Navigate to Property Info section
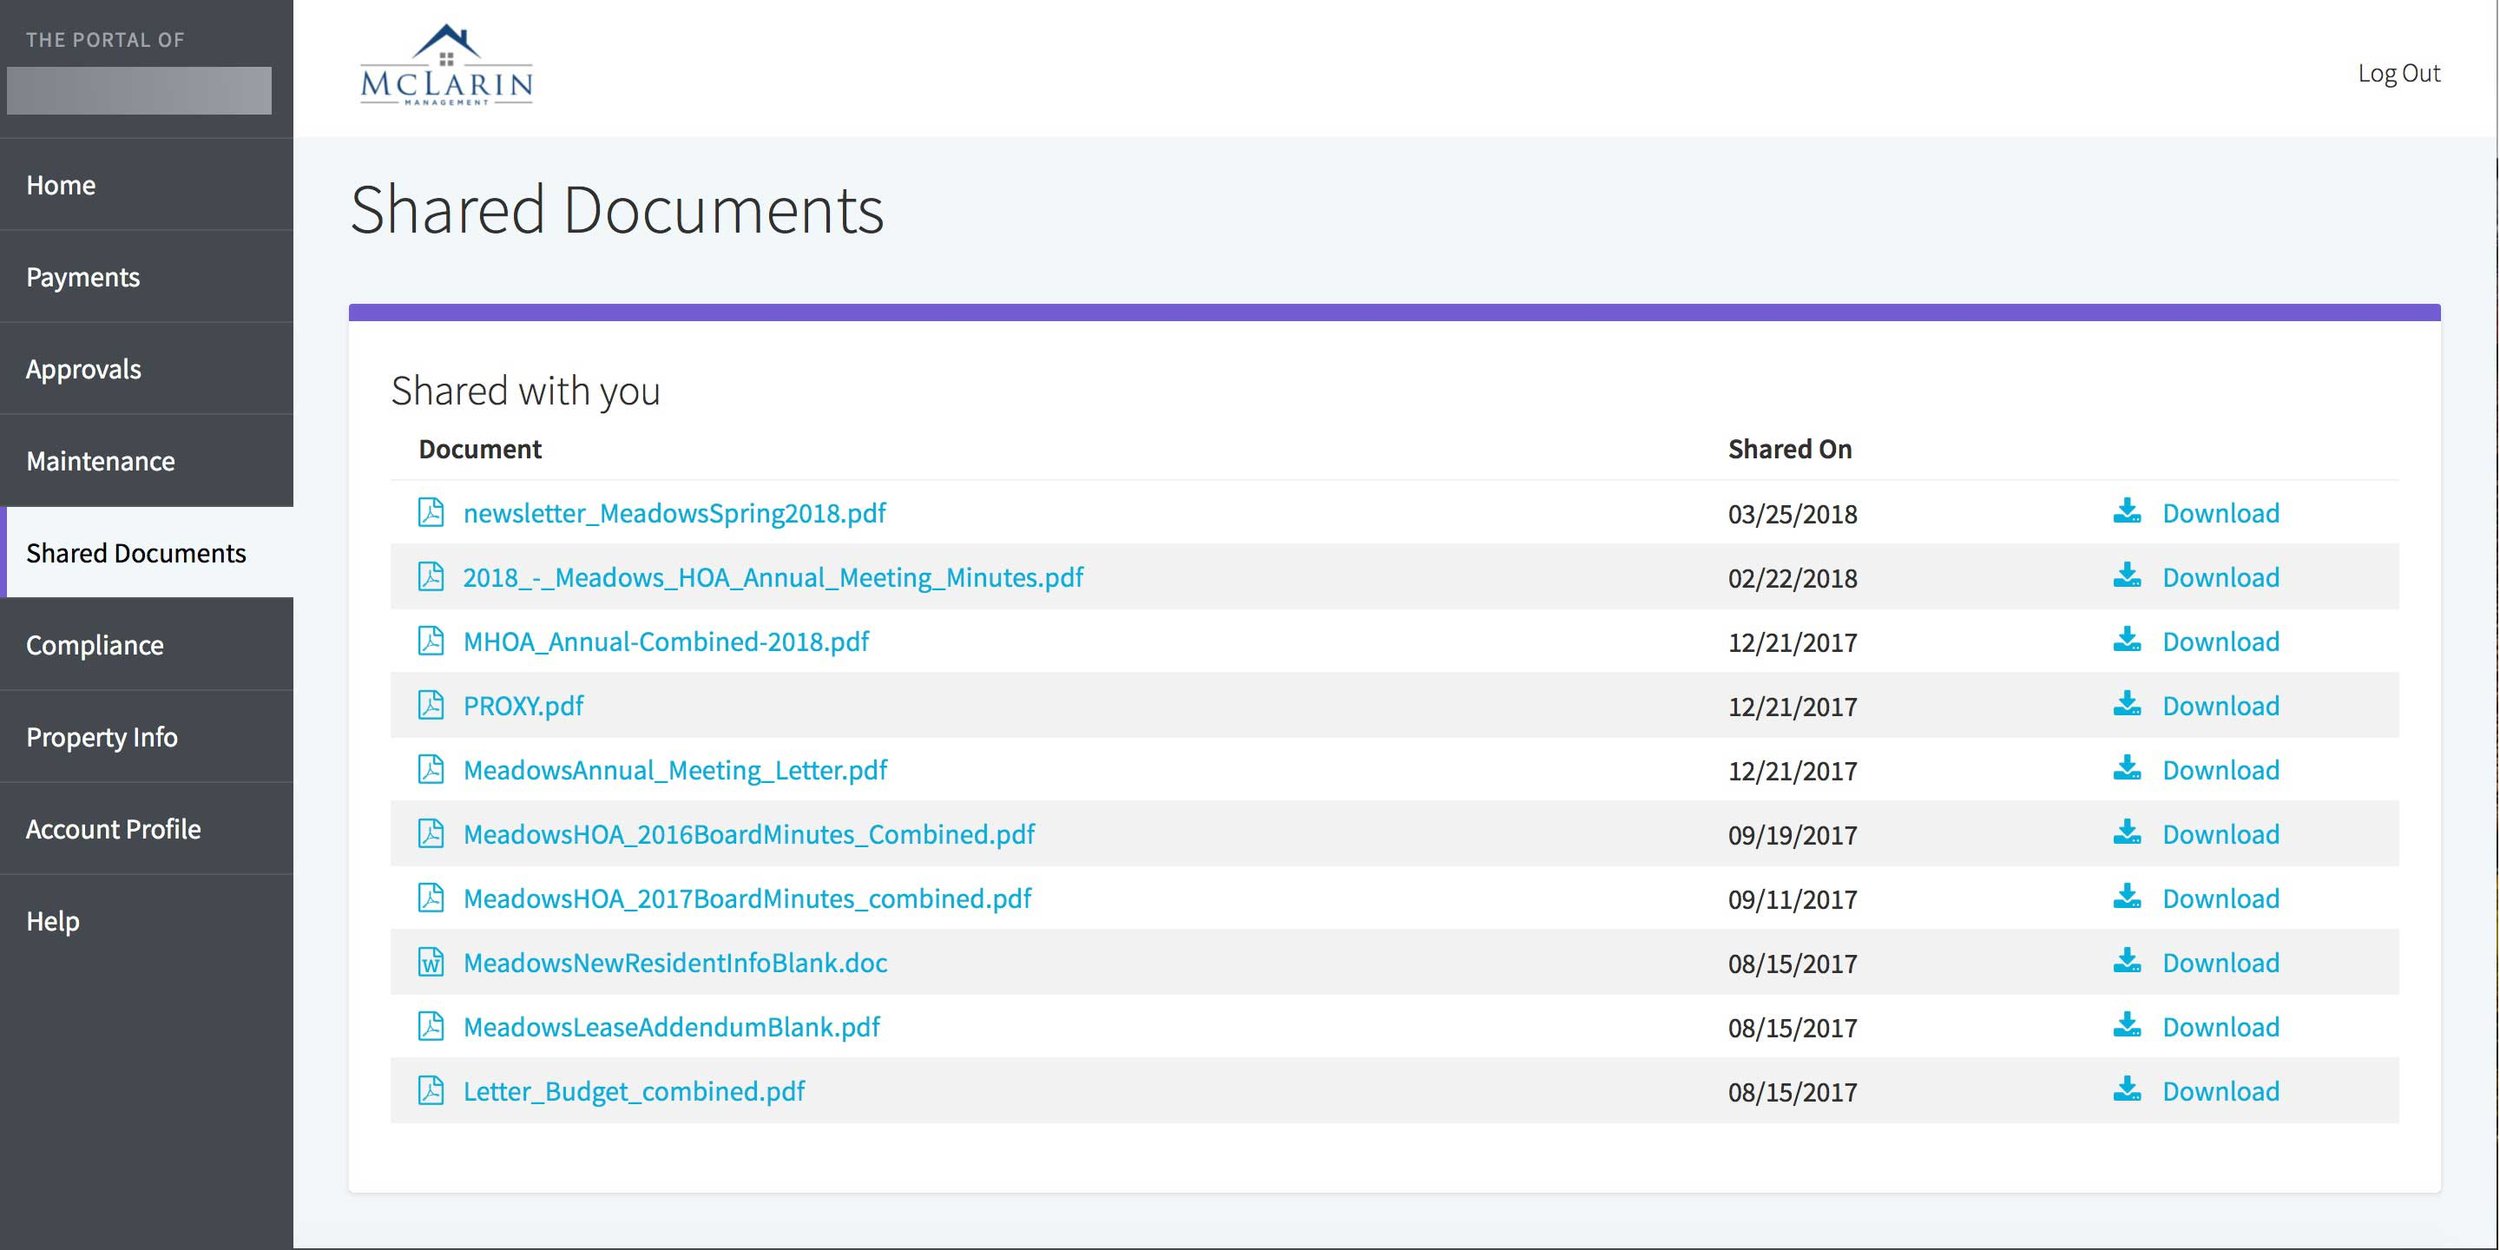 (x=102, y=737)
